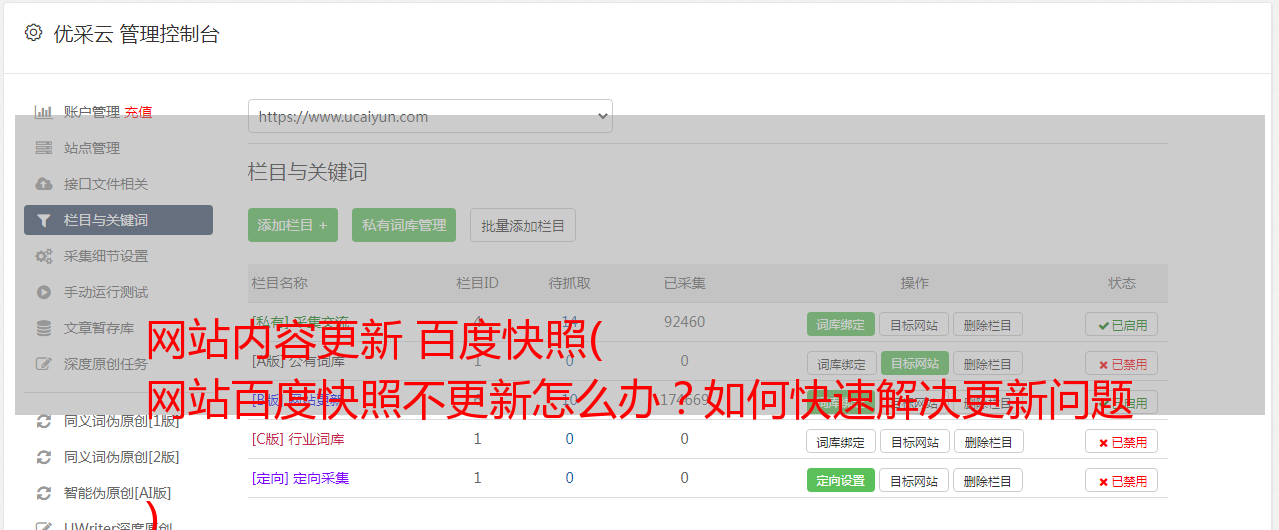1279x530 pixels.
Task: Click the 已采集 column header
Action: [x=684, y=283]
